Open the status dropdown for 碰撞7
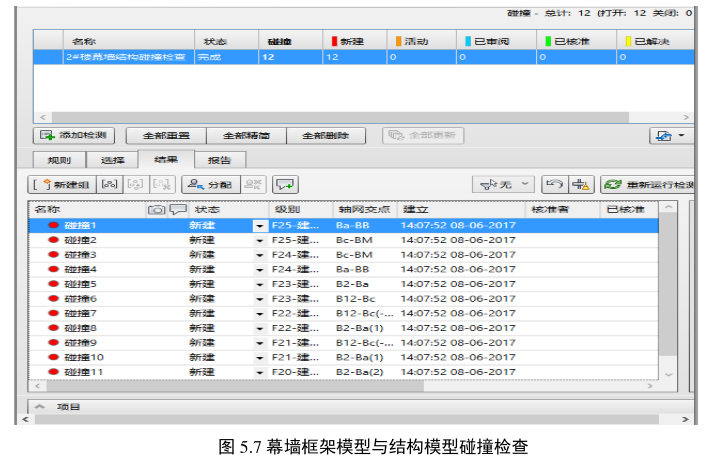723x463 pixels. tap(260, 314)
